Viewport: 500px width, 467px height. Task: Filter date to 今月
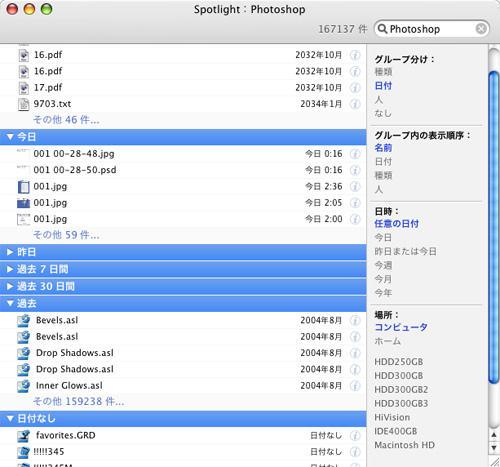pos(383,279)
